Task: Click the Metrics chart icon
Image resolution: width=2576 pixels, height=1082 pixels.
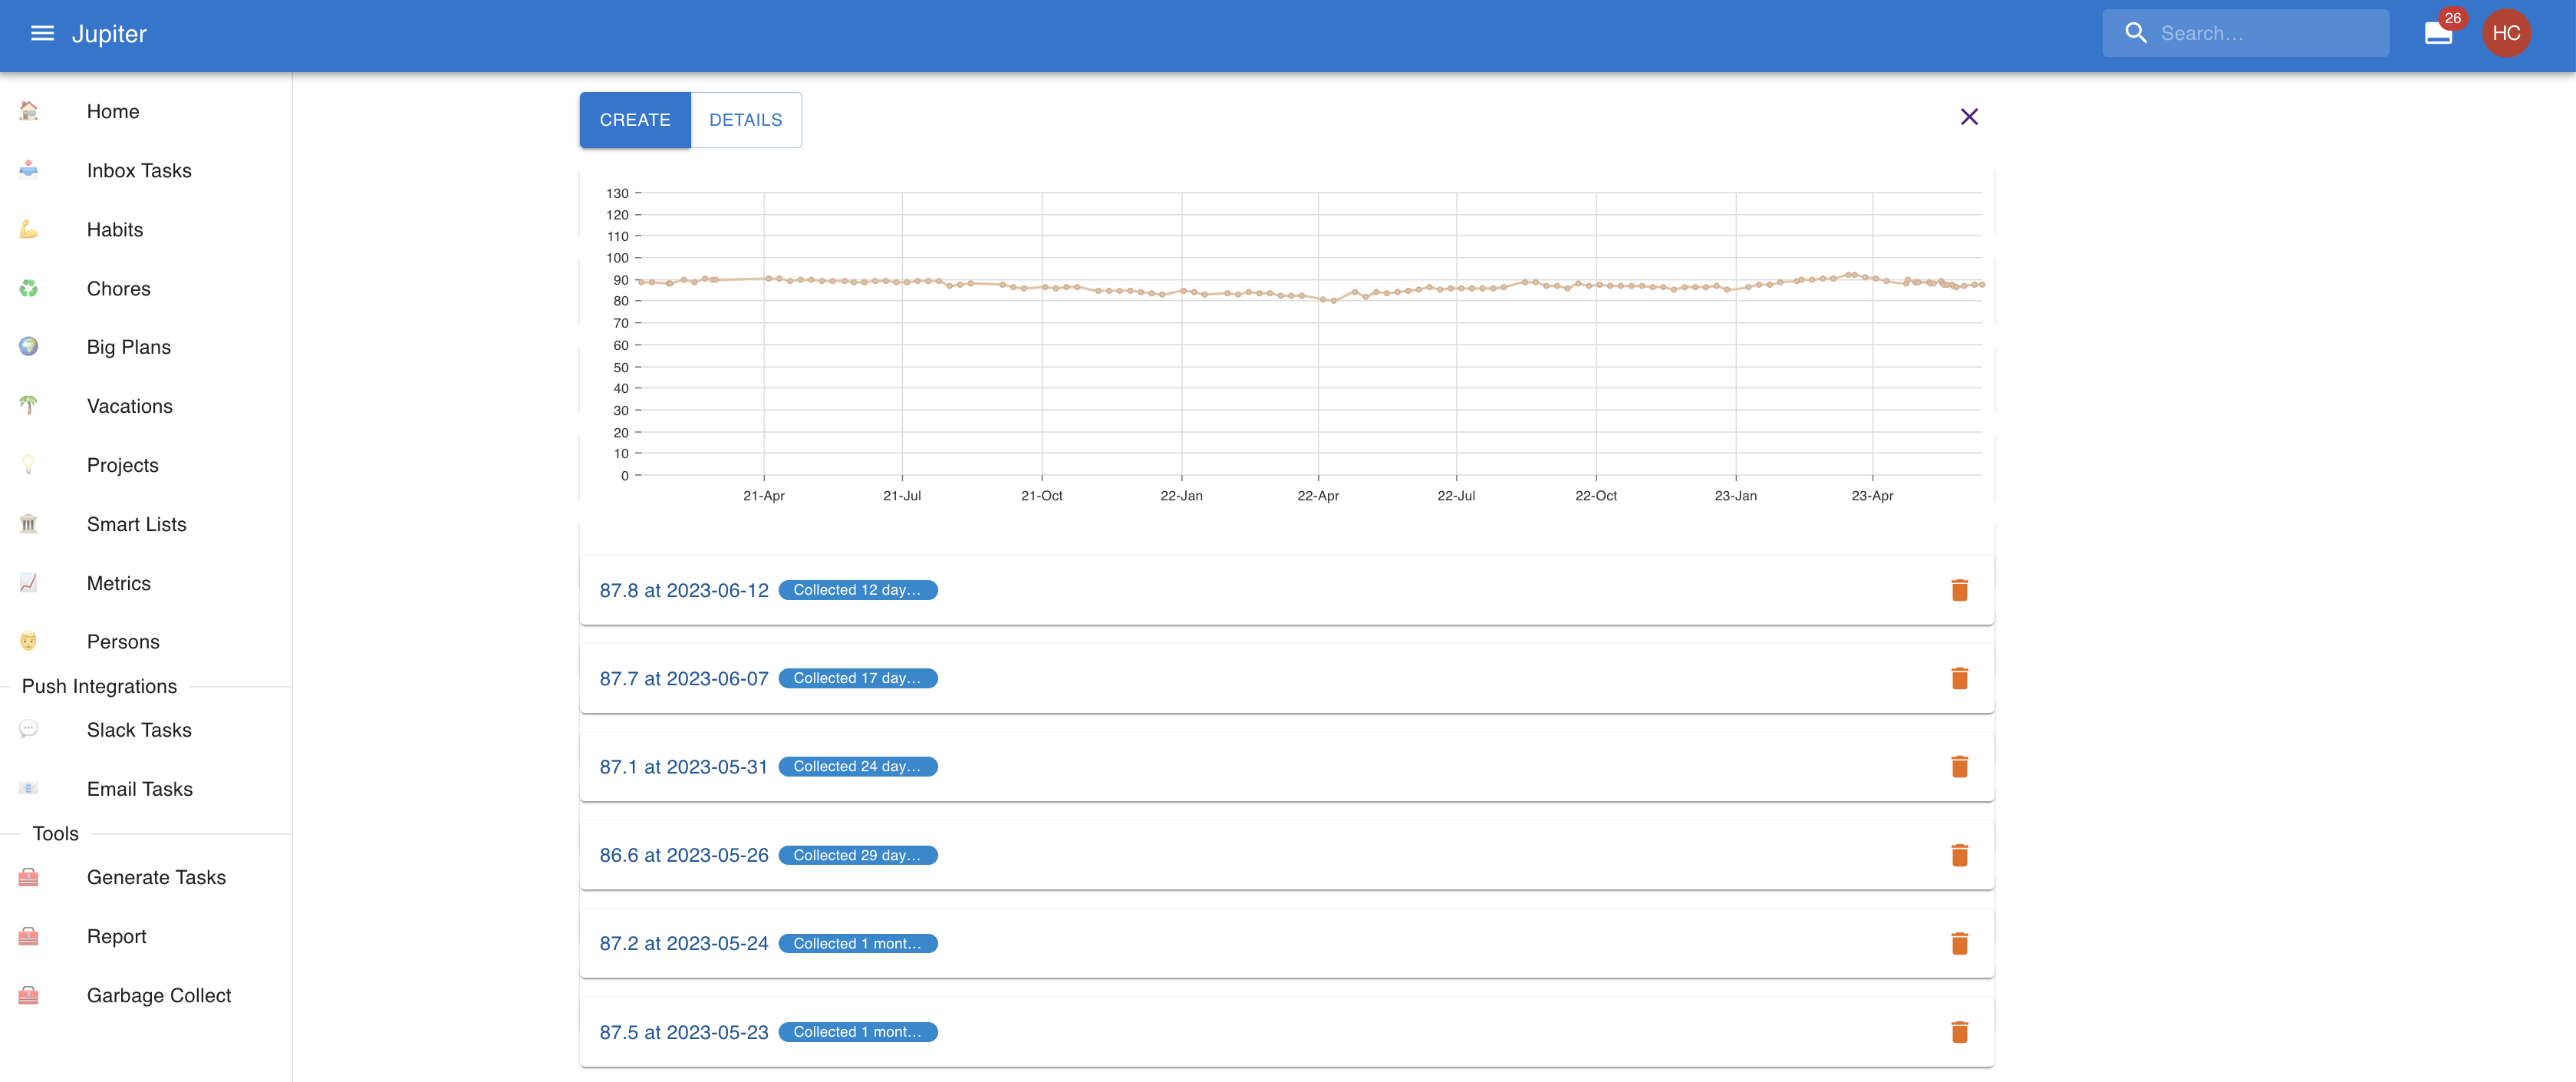Action: [29, 583]
